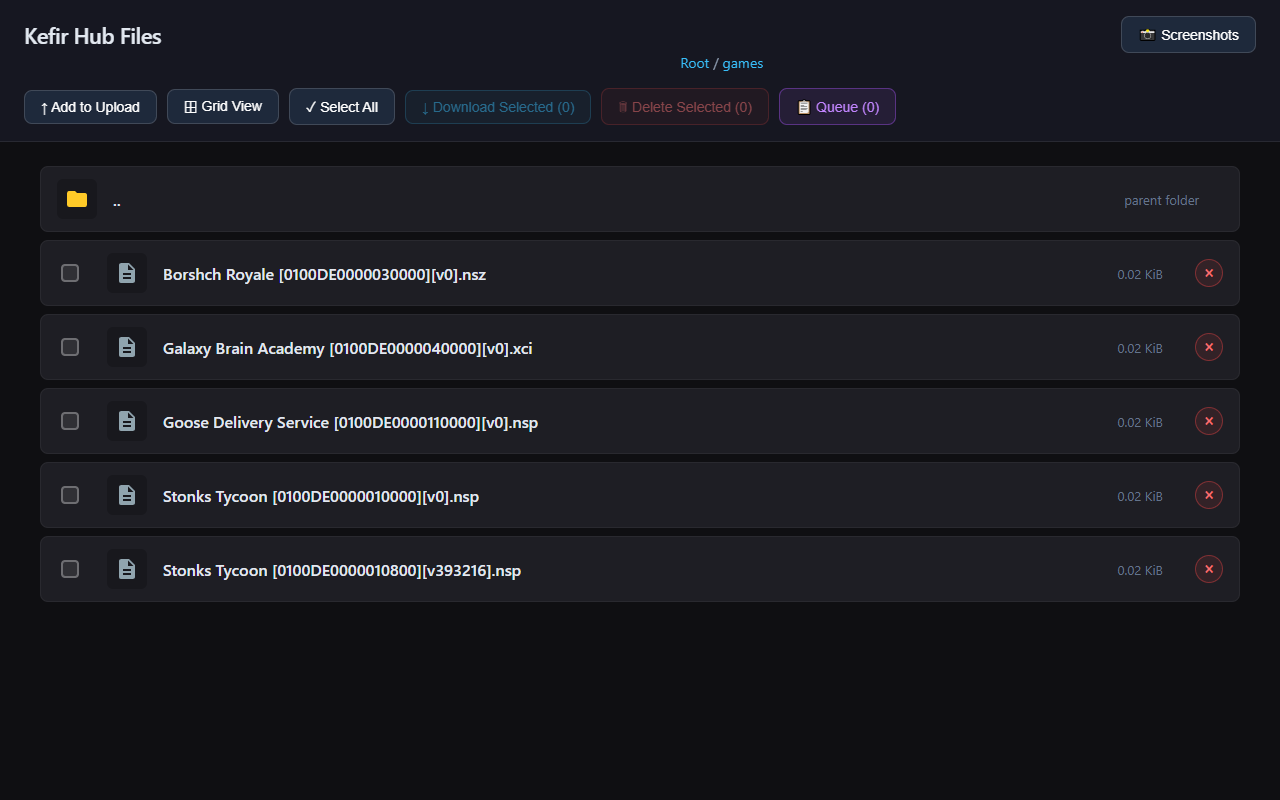The width and height of the screenshot is (1280, 800).
Task: Click file icon for Stonks Tycoon v393216
Action: pyautogui.click(x=127, y=569)
